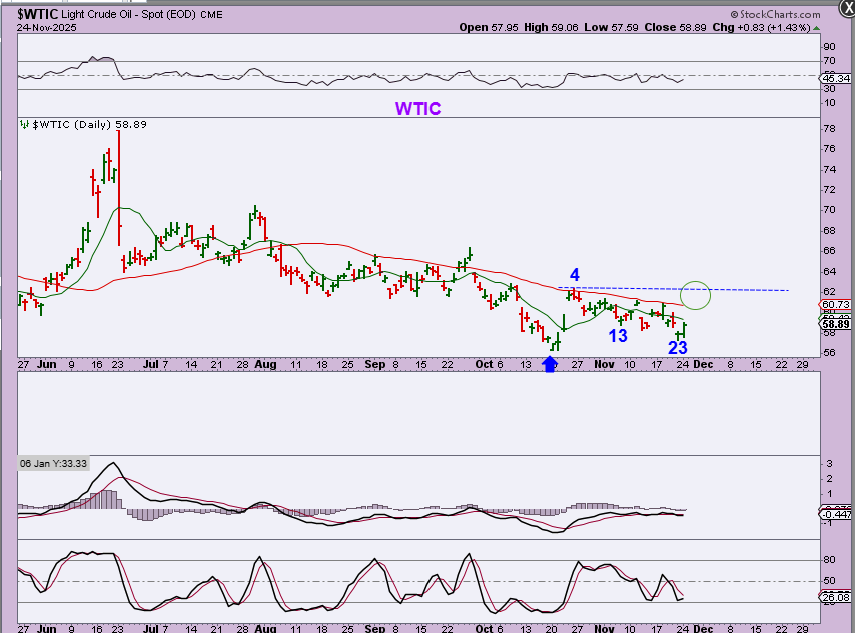
Task: Click the Nov label on the bottom date axis
Action: (604, 628)
